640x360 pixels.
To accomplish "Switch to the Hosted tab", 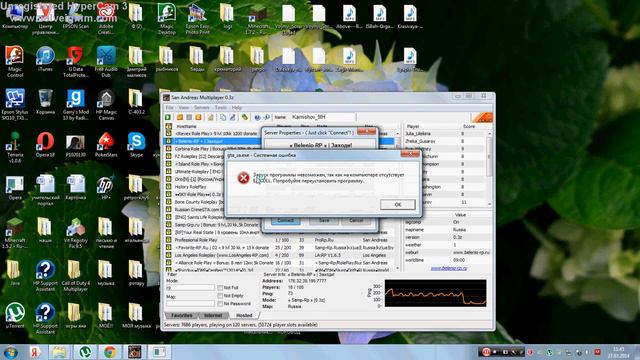I will [x=244, y=316].
